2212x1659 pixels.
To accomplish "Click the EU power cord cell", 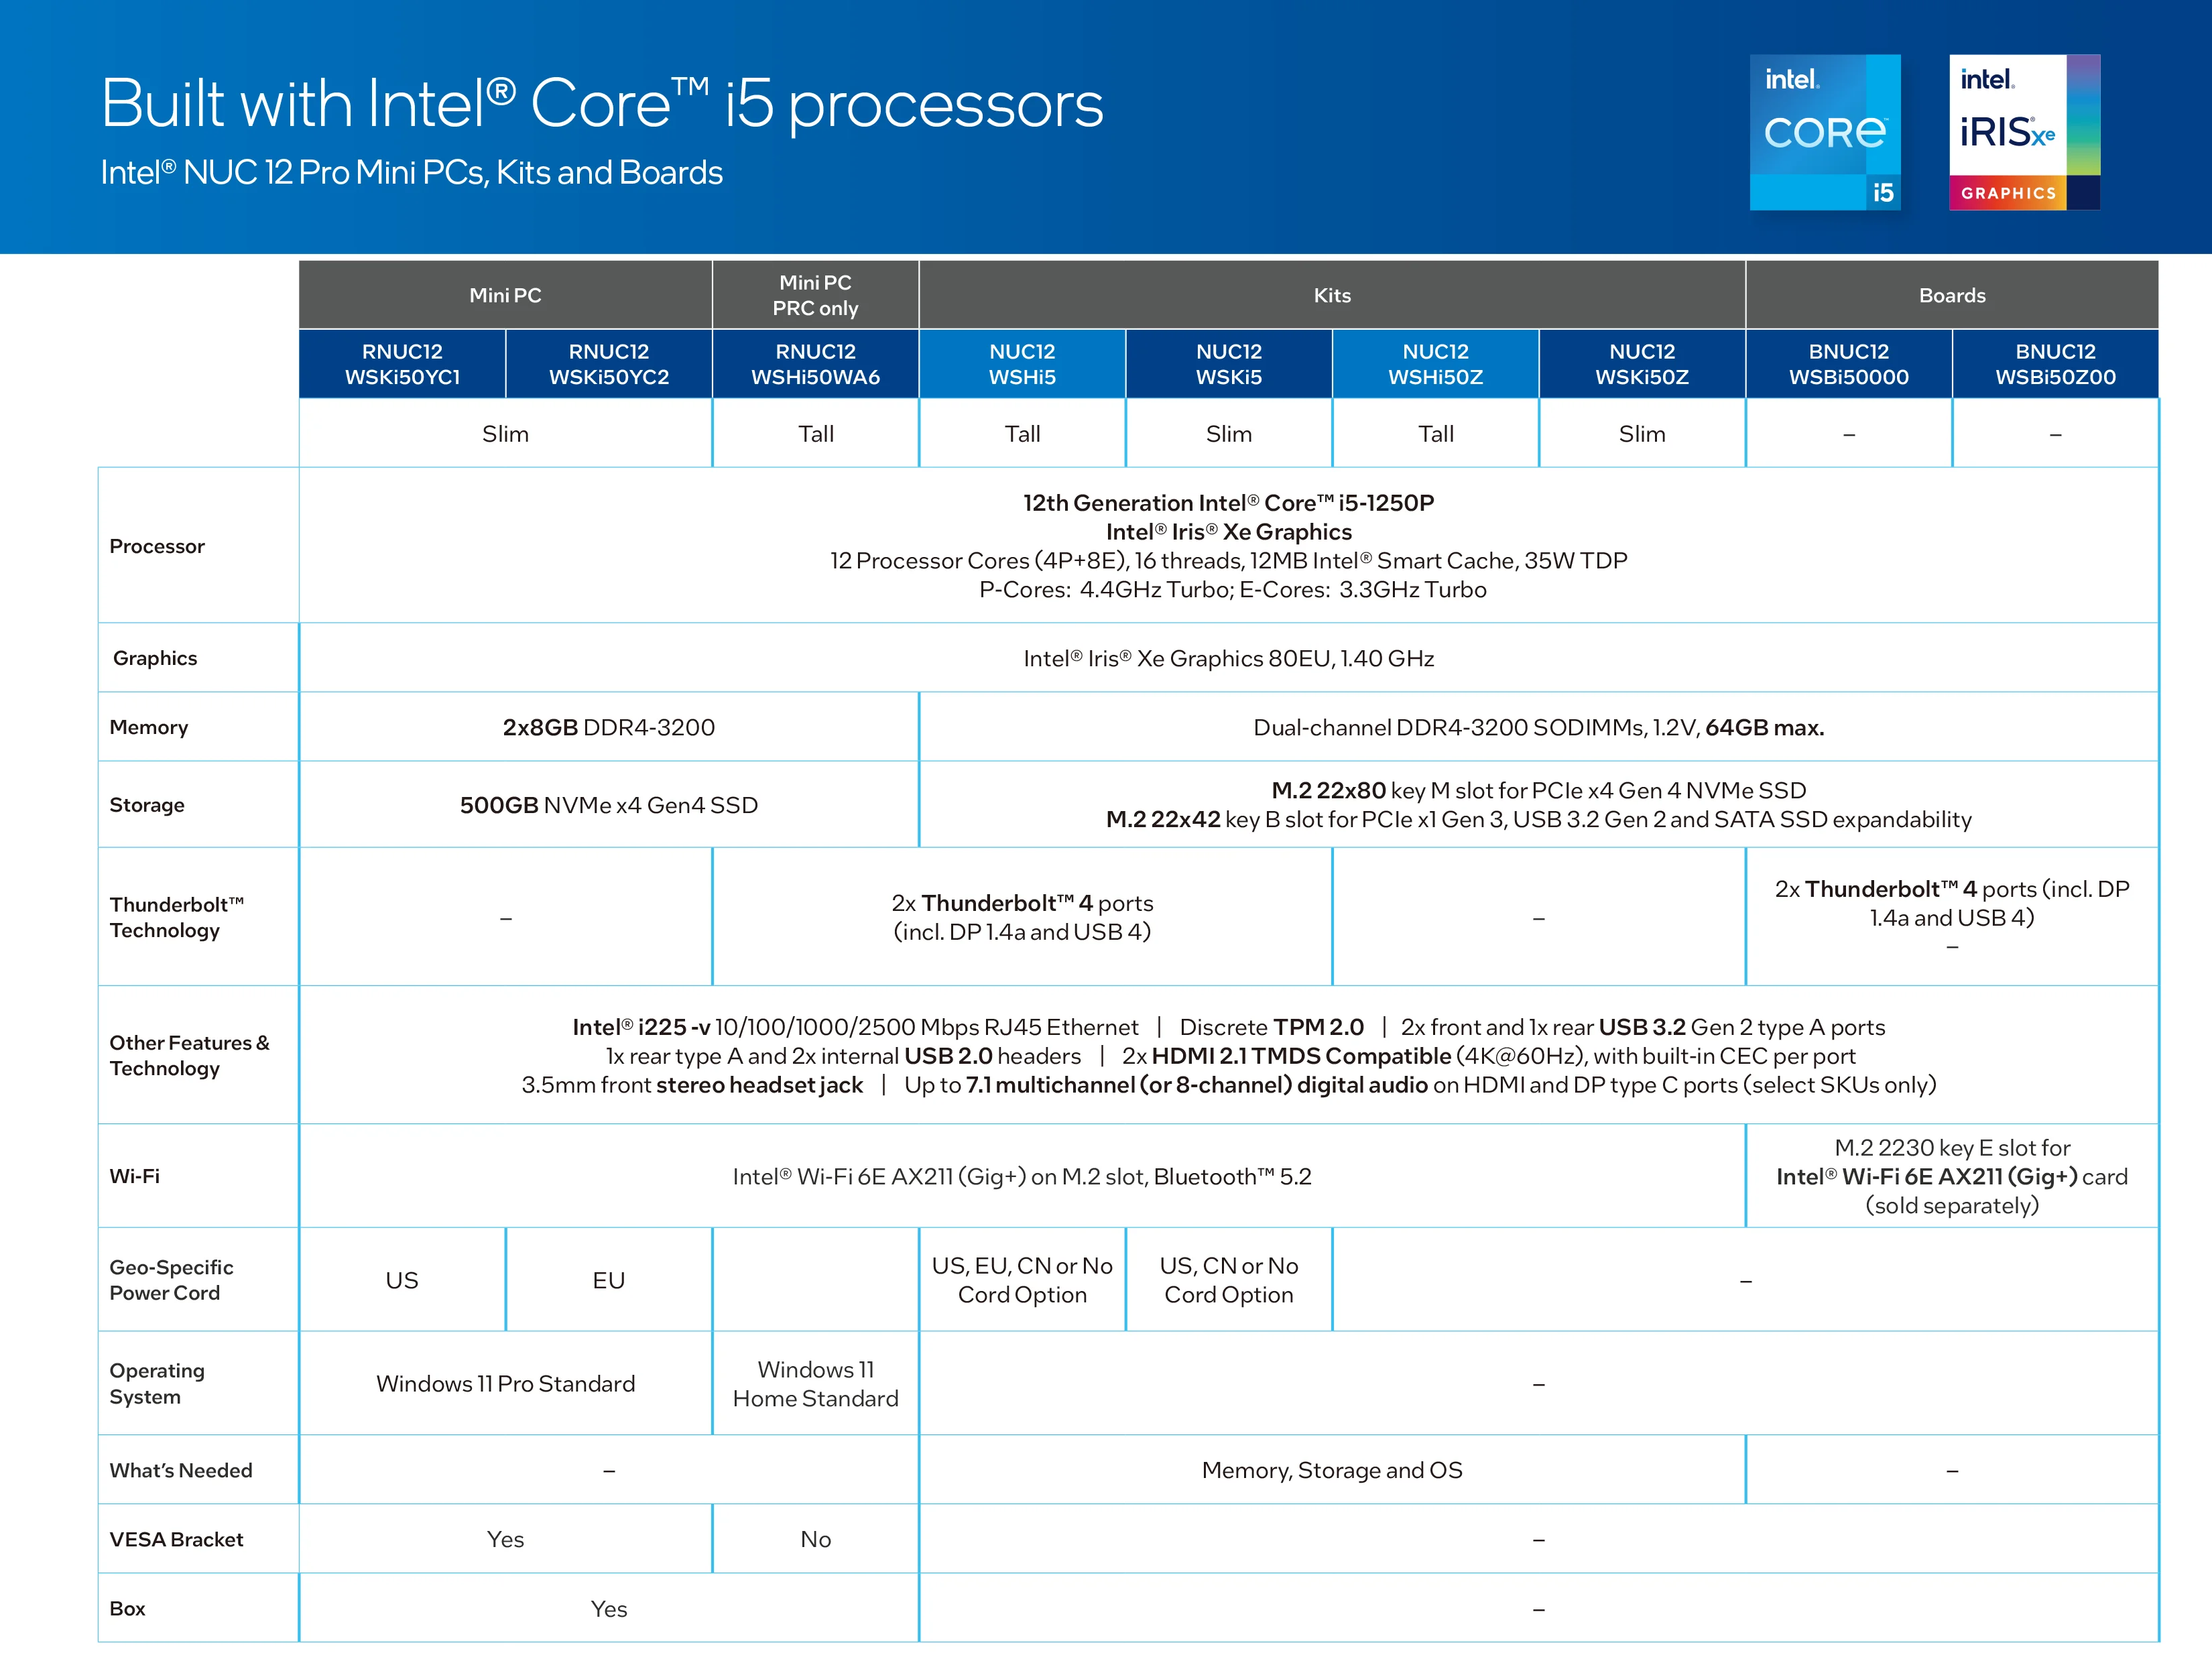I will pos(608,1280).
